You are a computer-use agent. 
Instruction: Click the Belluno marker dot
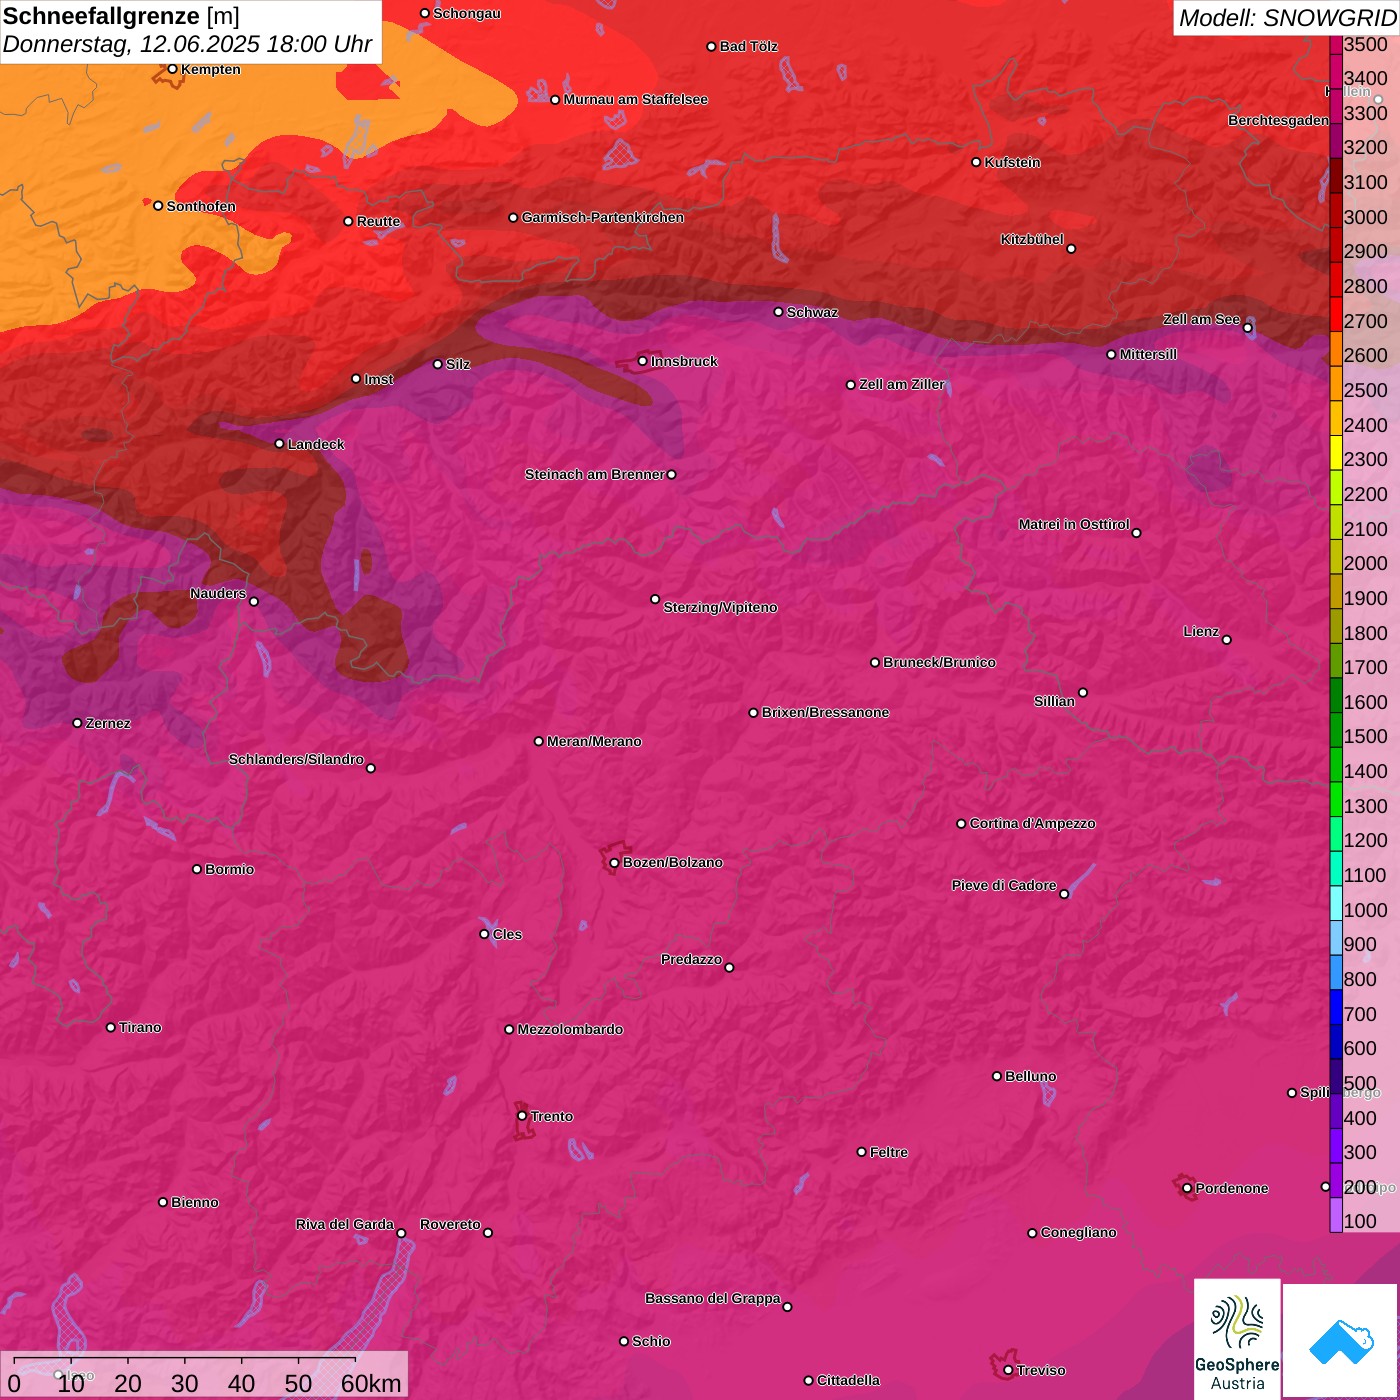(997, 1076)
